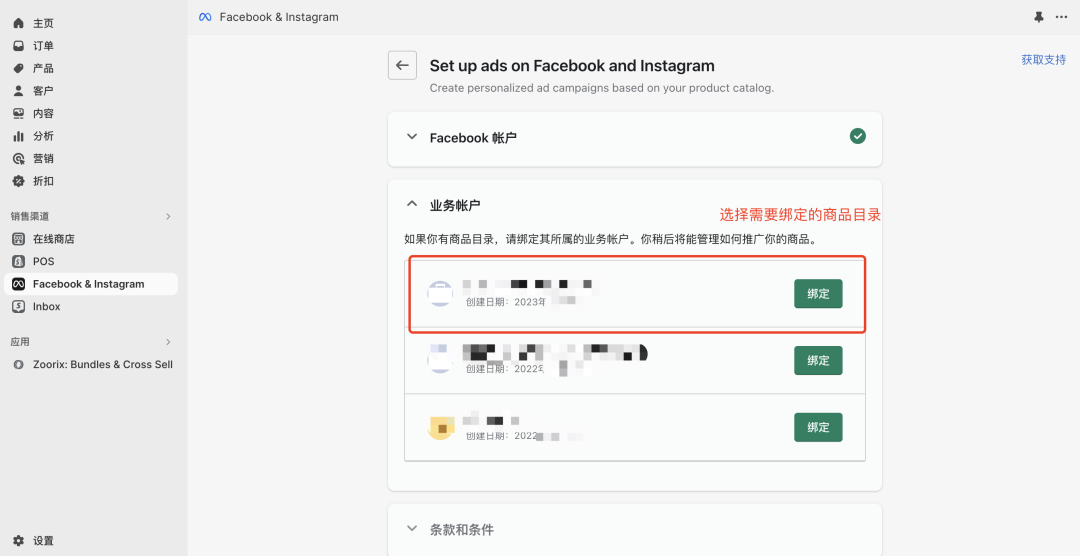Click the green checkmark on Facebook 帐户
The width and height of the screenshot is (1080, 556).
coord(858,136)
